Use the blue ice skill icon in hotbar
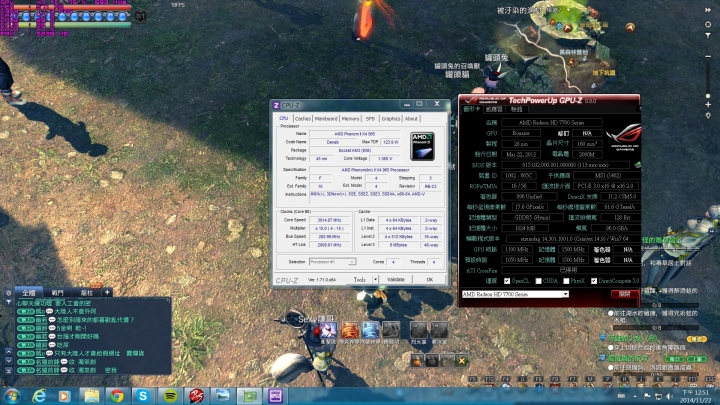Viewport: 720px width, 405px height. pyautogui.click(x=370, y=331)
